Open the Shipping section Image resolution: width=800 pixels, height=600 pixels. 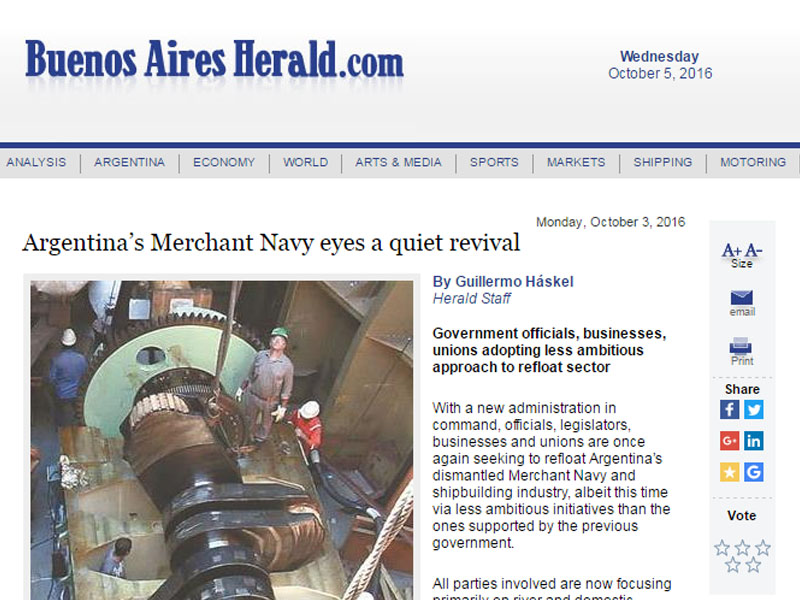click(663, 162)
